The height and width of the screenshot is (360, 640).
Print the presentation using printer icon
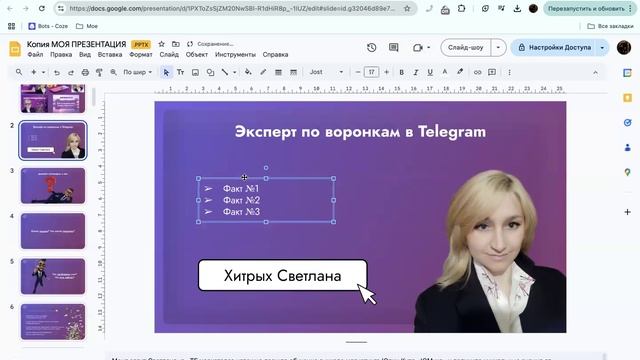click(85, 72)
